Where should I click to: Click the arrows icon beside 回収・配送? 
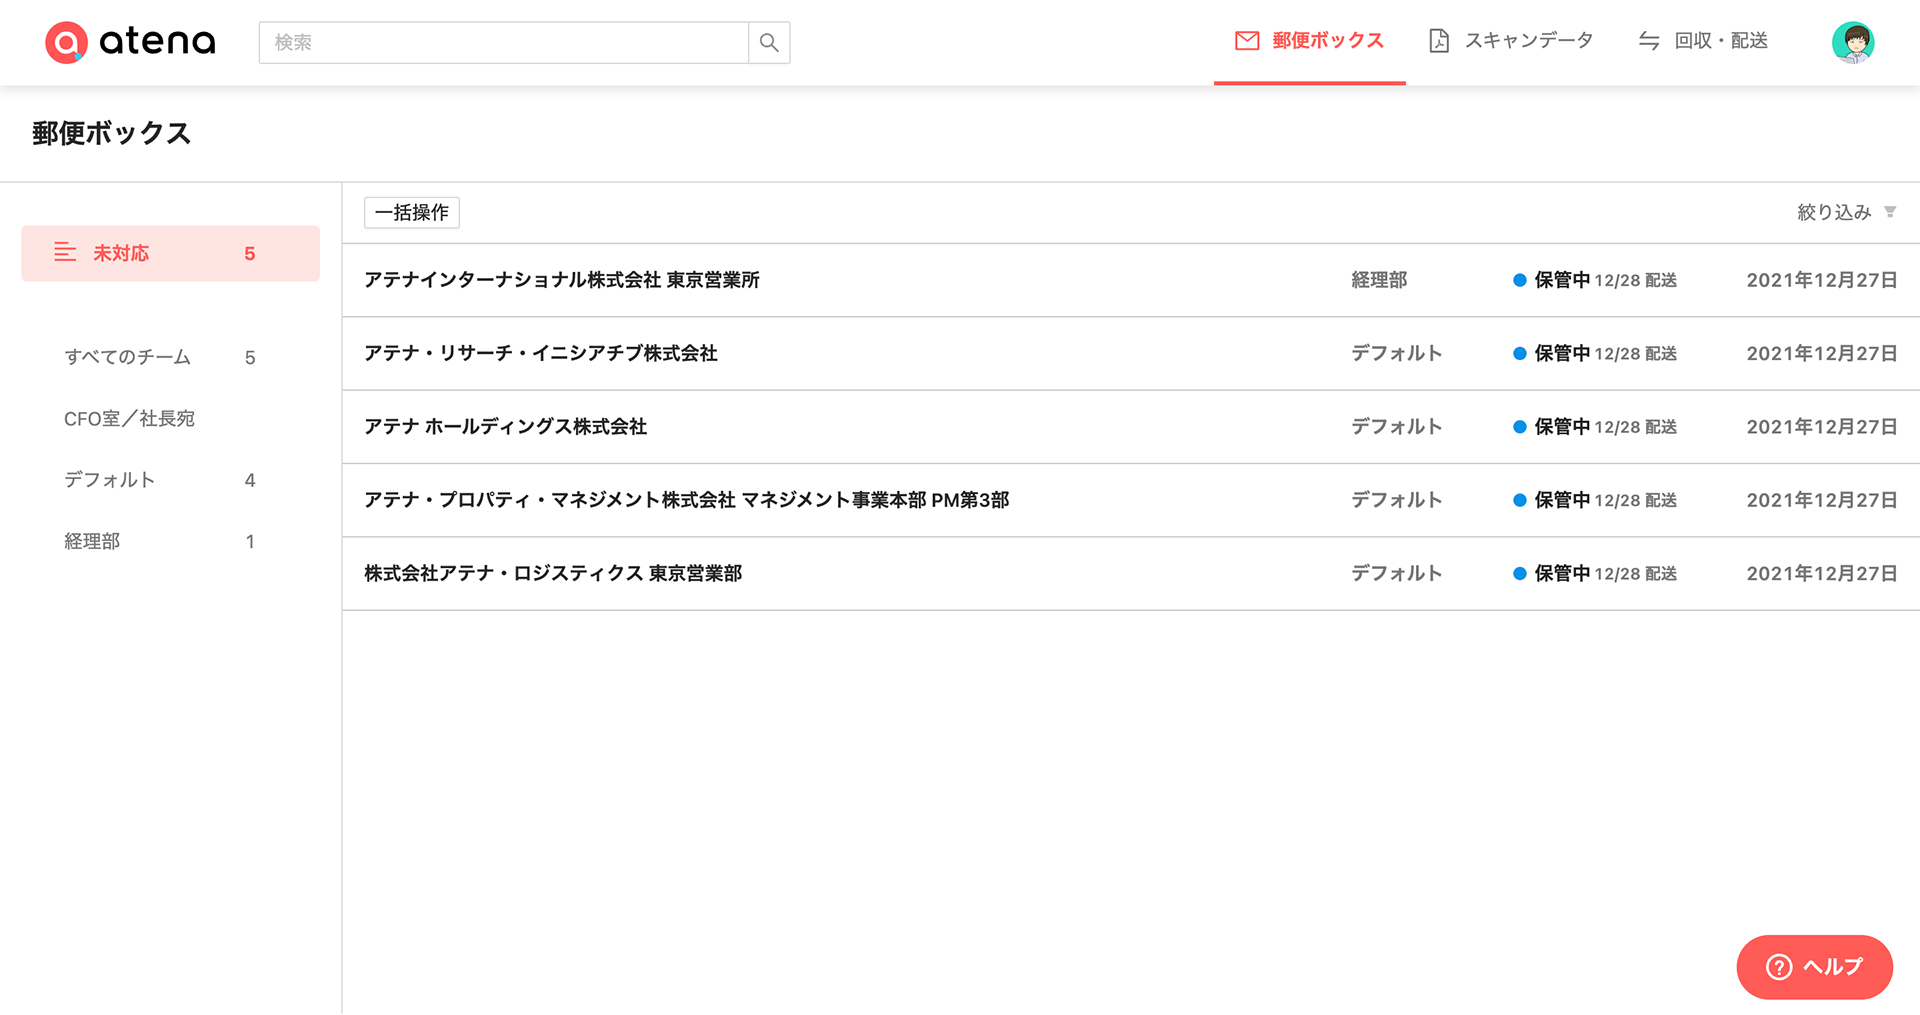1649,41
